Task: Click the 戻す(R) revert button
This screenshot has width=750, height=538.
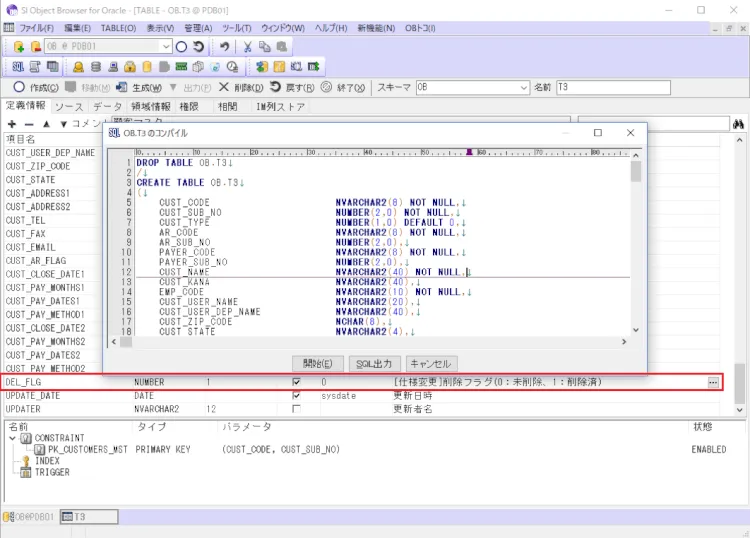Action: [292, 88]
